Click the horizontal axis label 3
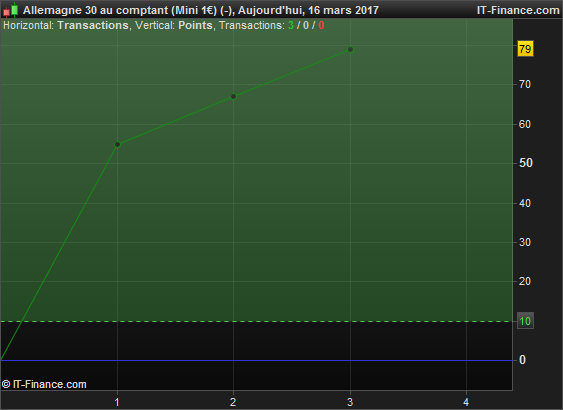Image resolution: width=563 pixels, height=410 pixels. pos(350,402)
